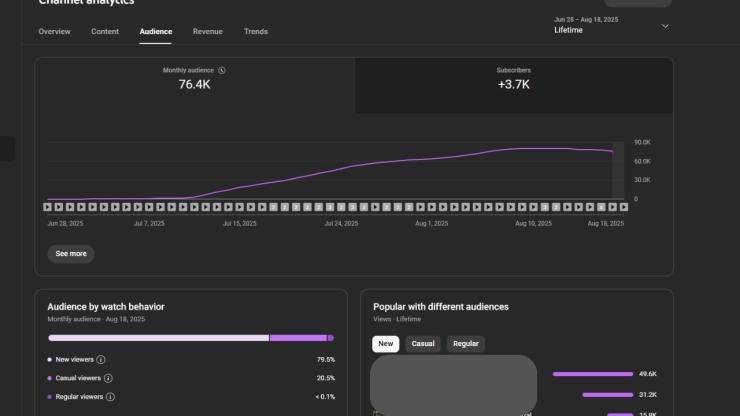This screenshot has height=416, width=740.
Task: Click the 31.2K views bar
Action: point(608,395)
